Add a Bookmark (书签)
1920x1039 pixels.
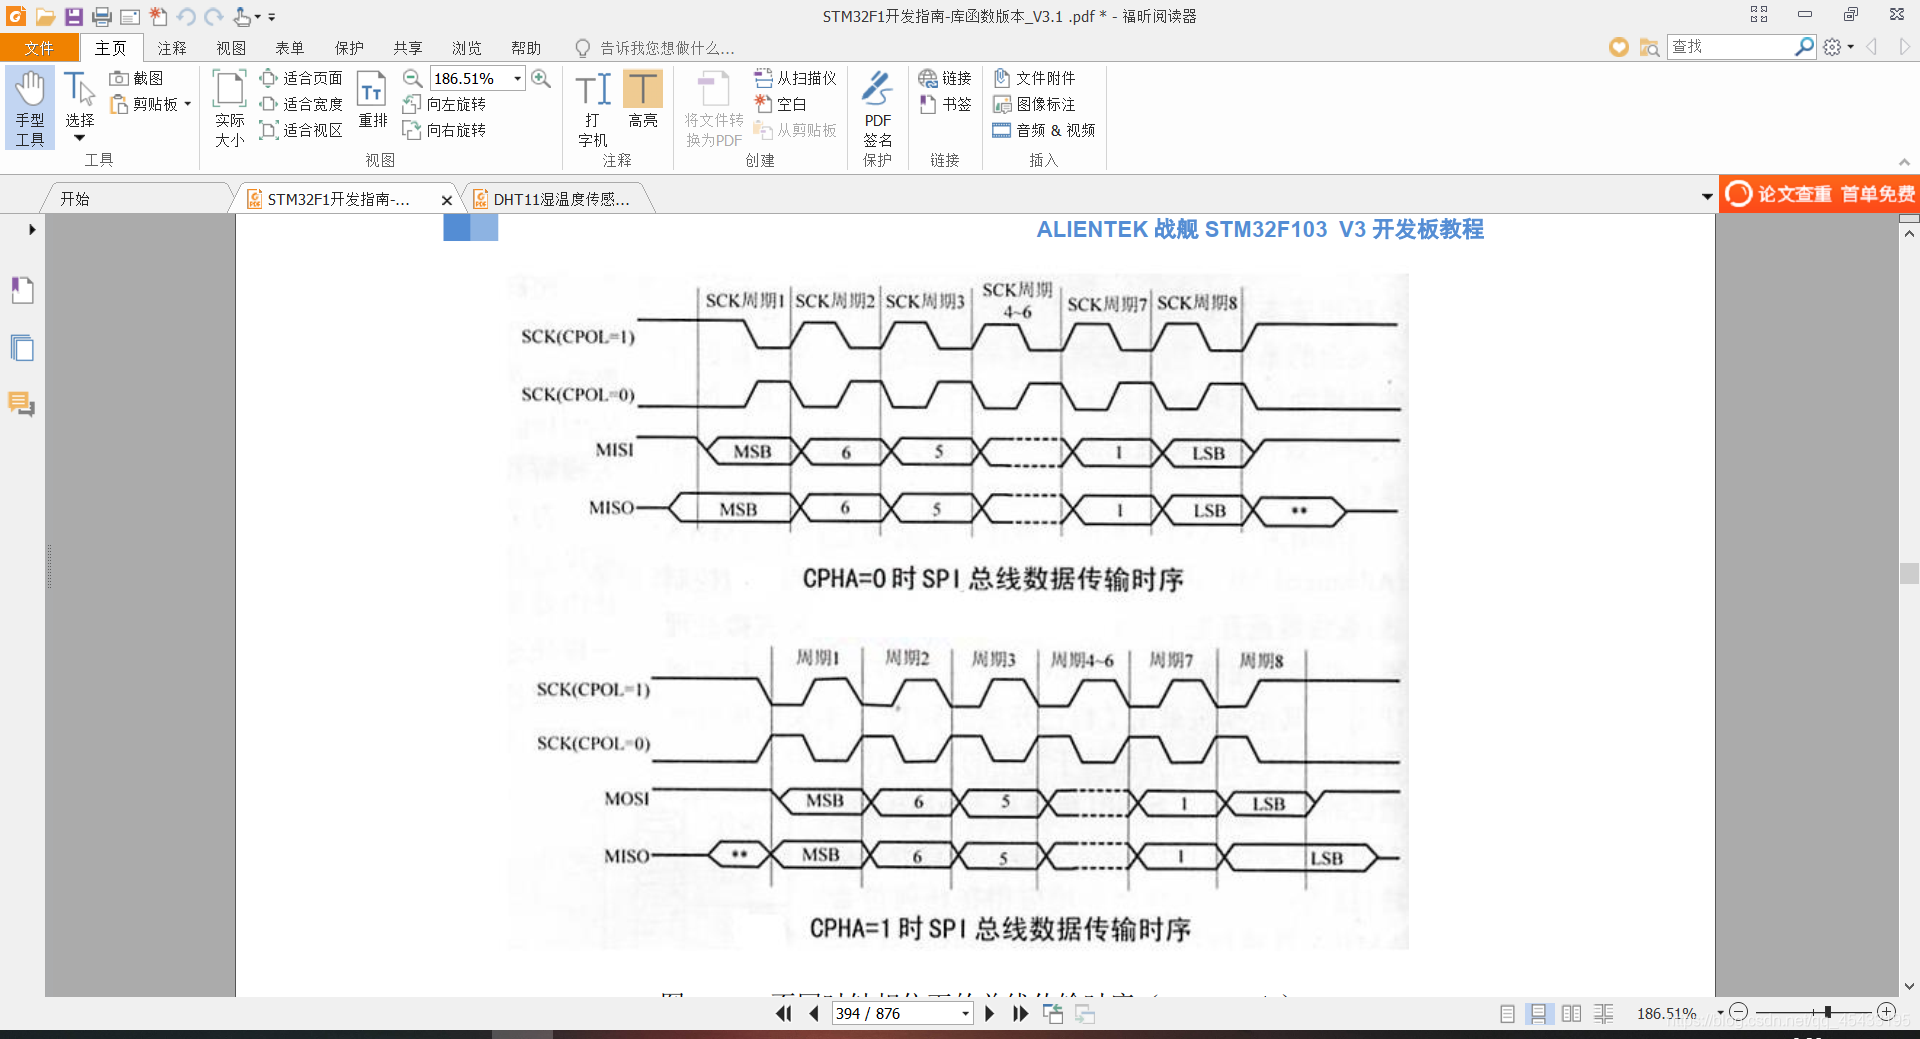pos(945,104)
